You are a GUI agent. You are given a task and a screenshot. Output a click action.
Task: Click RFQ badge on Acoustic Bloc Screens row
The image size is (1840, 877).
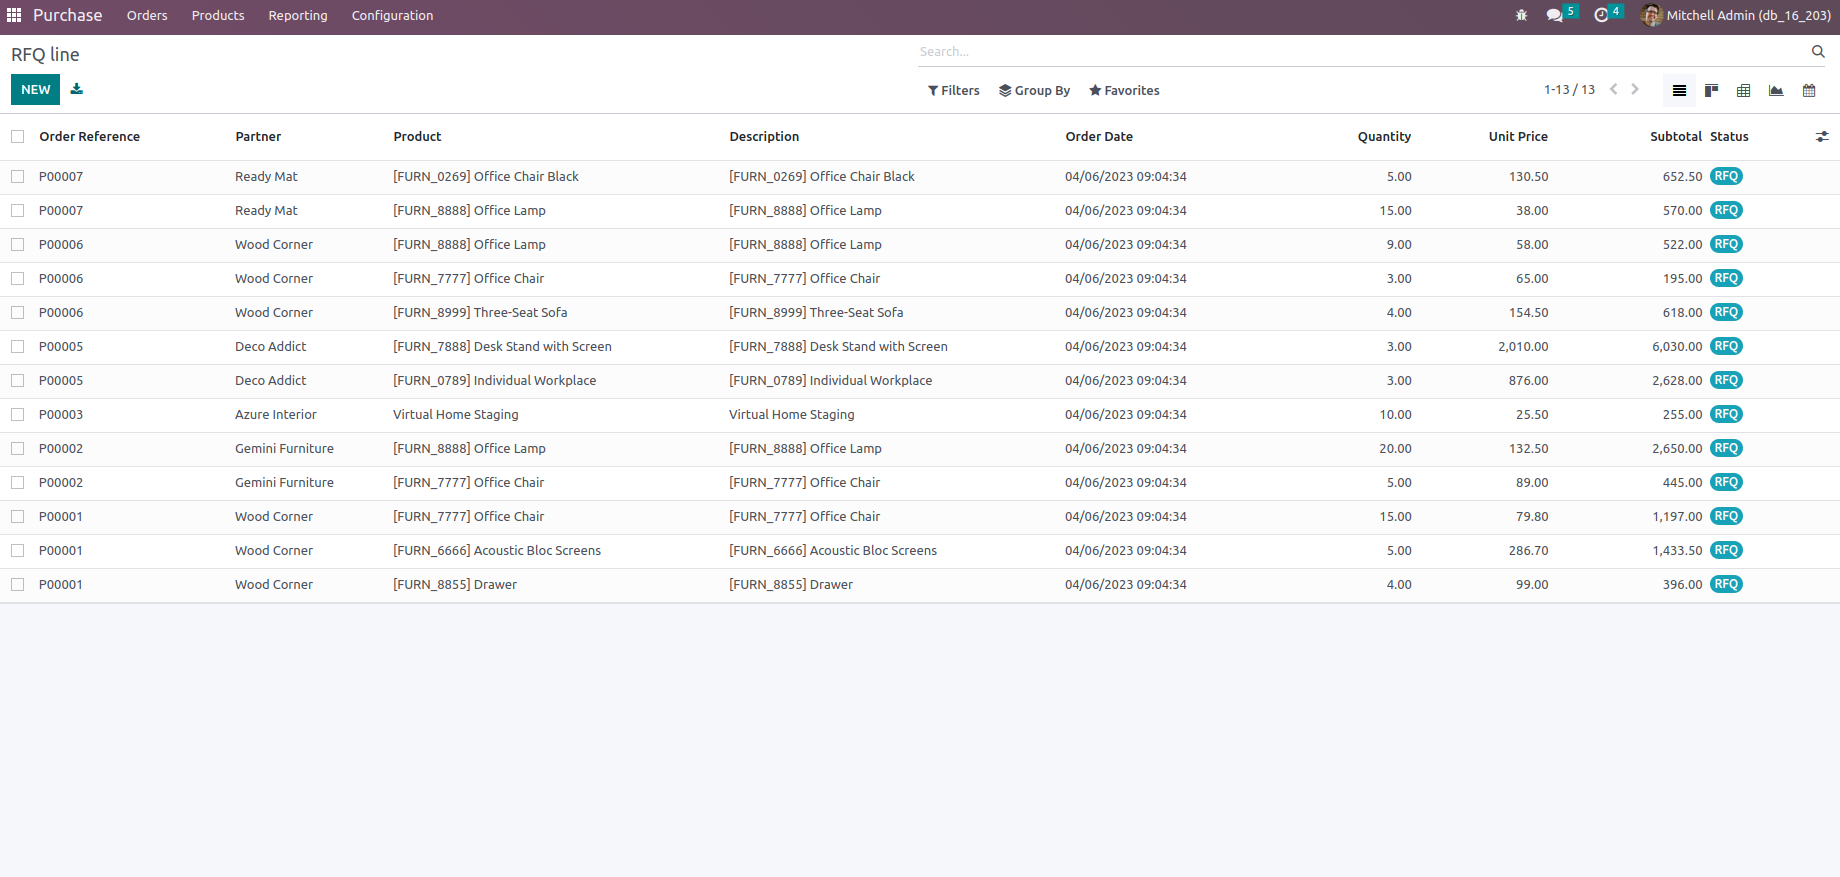coord(1726,550)
